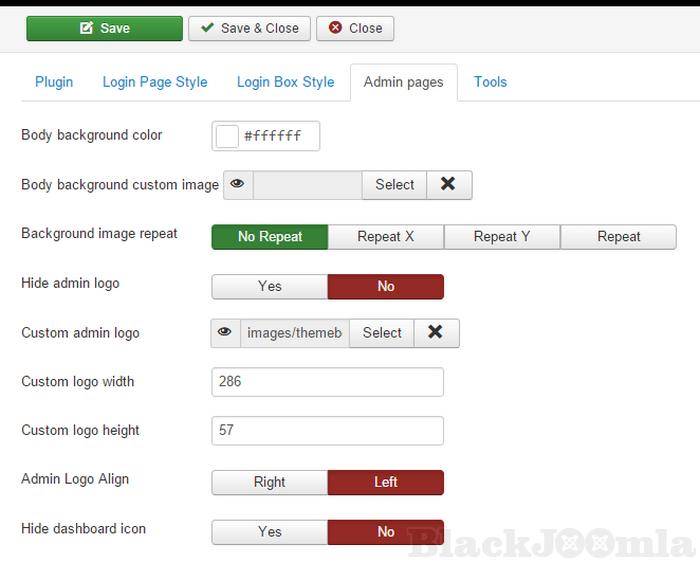Open the Login Page Style tab
Screen dimensions: 700x563
155,82
